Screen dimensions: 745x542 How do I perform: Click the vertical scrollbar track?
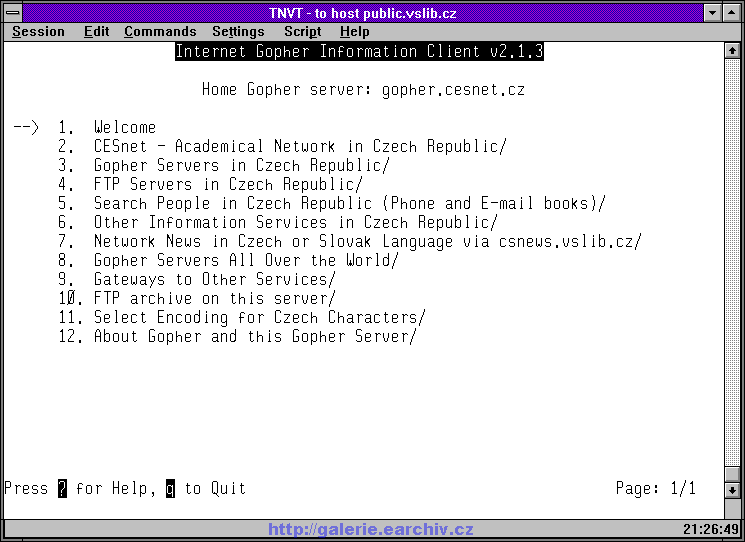pos(732,261)
